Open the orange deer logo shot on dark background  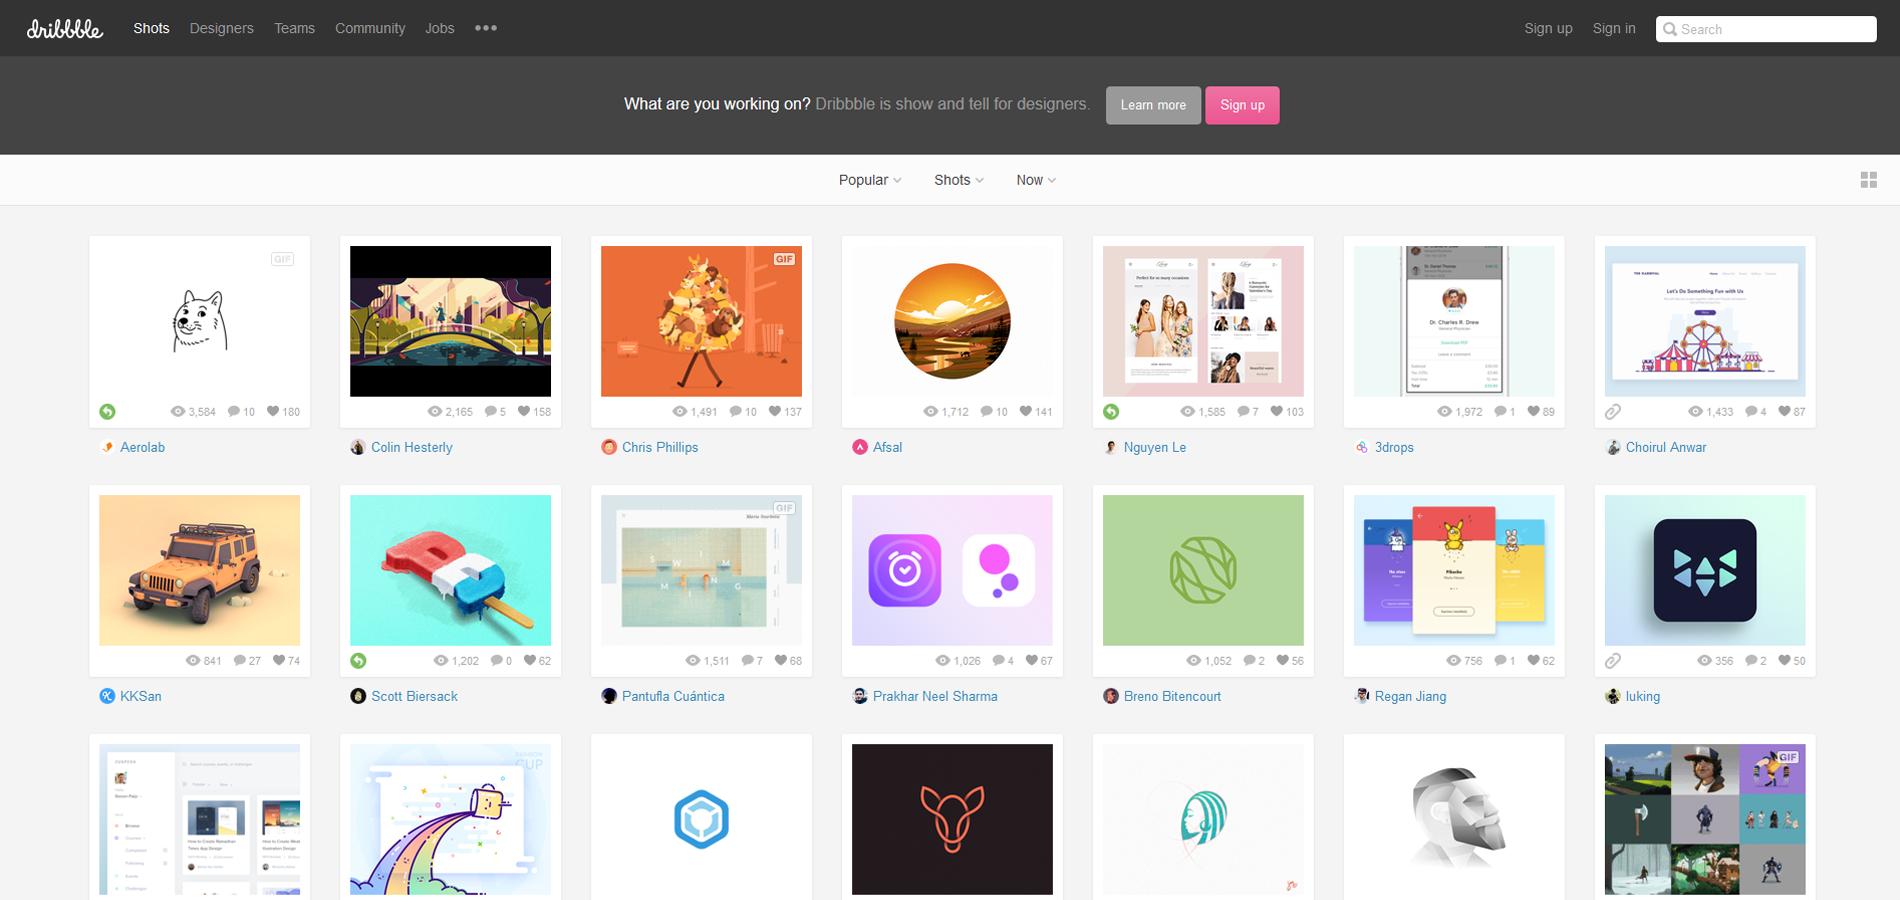[x=953, y=819]
